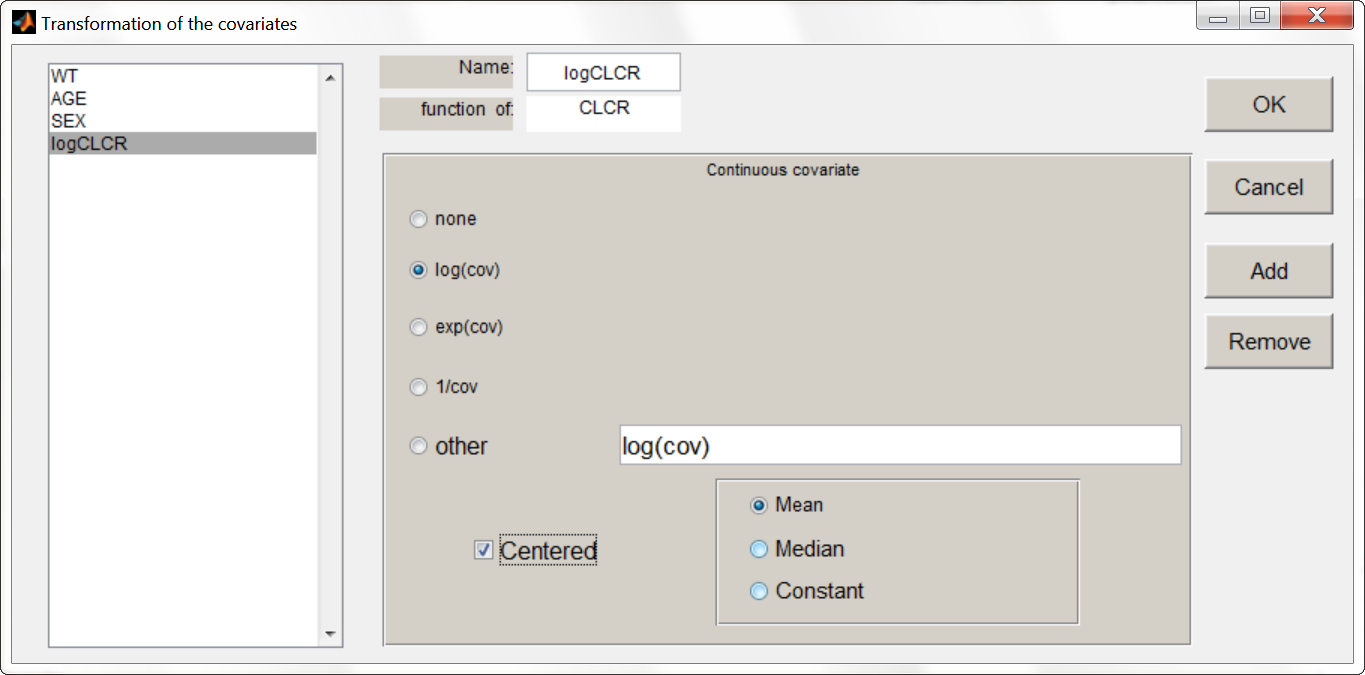Screen dimensions: 1365x675
Task: Select the 'none' transformation option
Action: tap(419, 219)
